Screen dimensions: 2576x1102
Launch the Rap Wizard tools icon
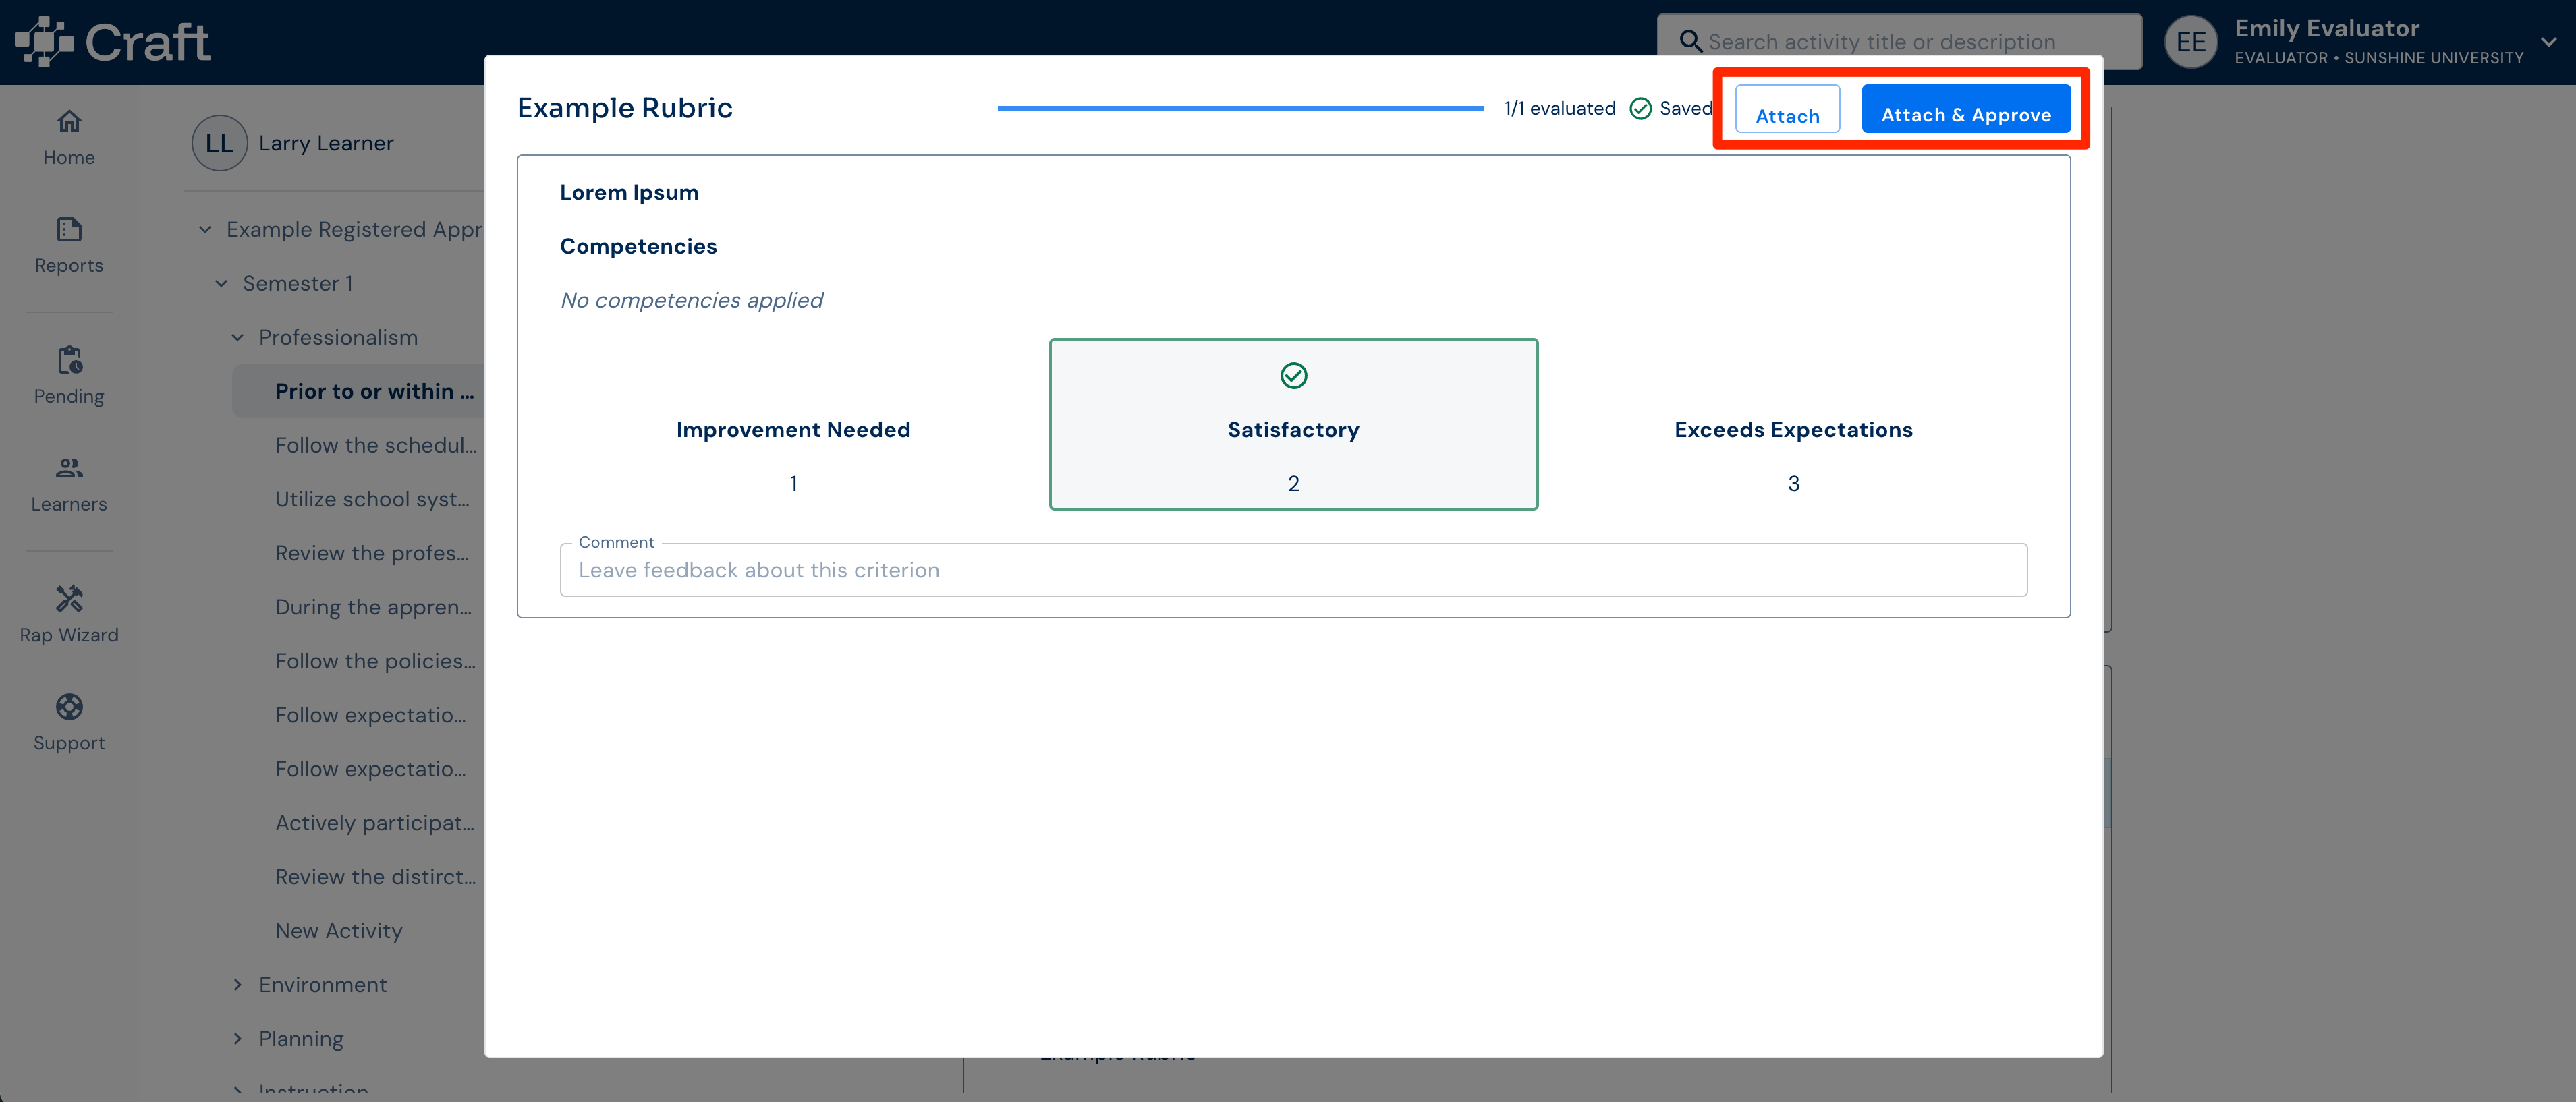68,599
